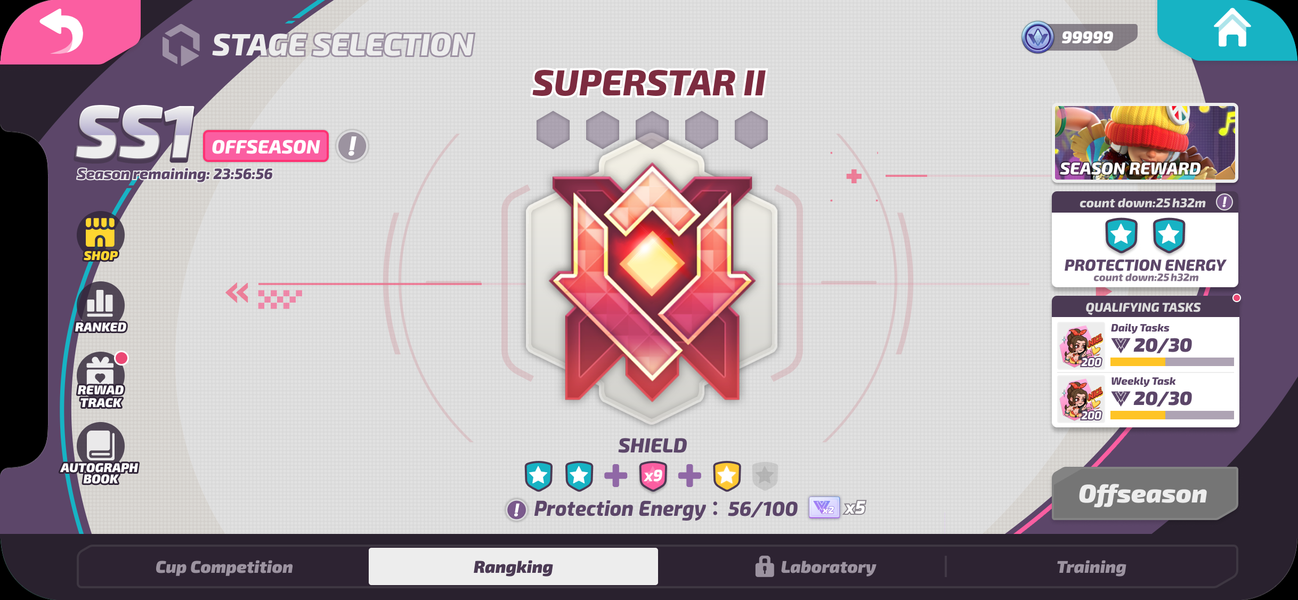Open Weekly Task reward entry
Viewport: 1298px width, 600px height.
[1145, 398]
